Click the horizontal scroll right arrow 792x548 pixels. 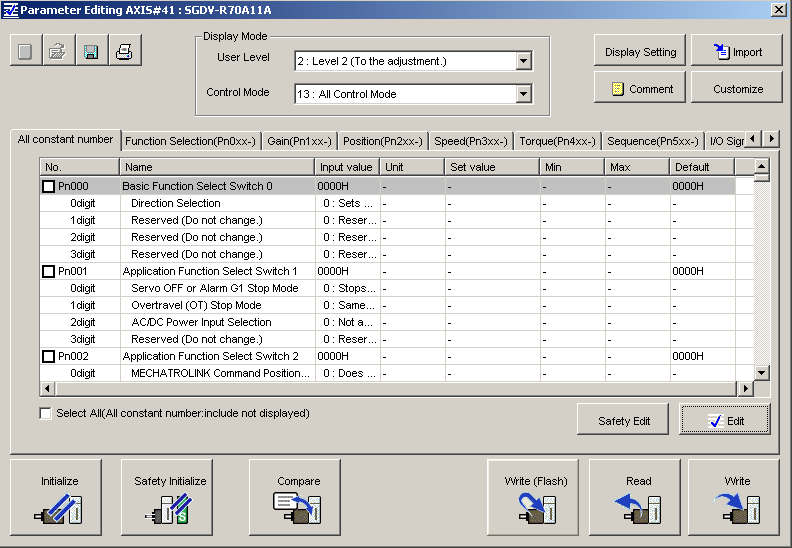click(746, 388)
